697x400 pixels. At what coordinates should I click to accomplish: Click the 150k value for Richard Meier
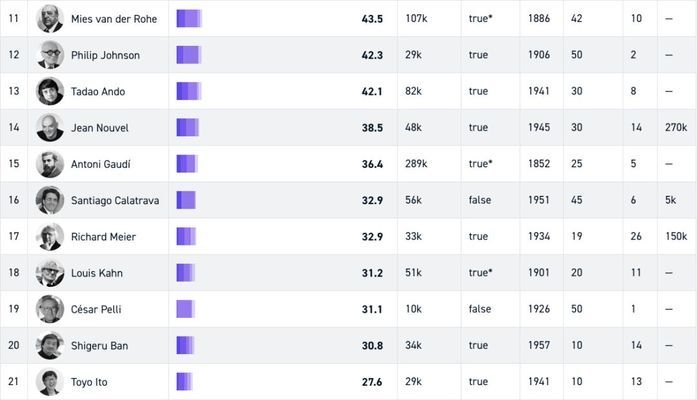(x=676, y=236)
